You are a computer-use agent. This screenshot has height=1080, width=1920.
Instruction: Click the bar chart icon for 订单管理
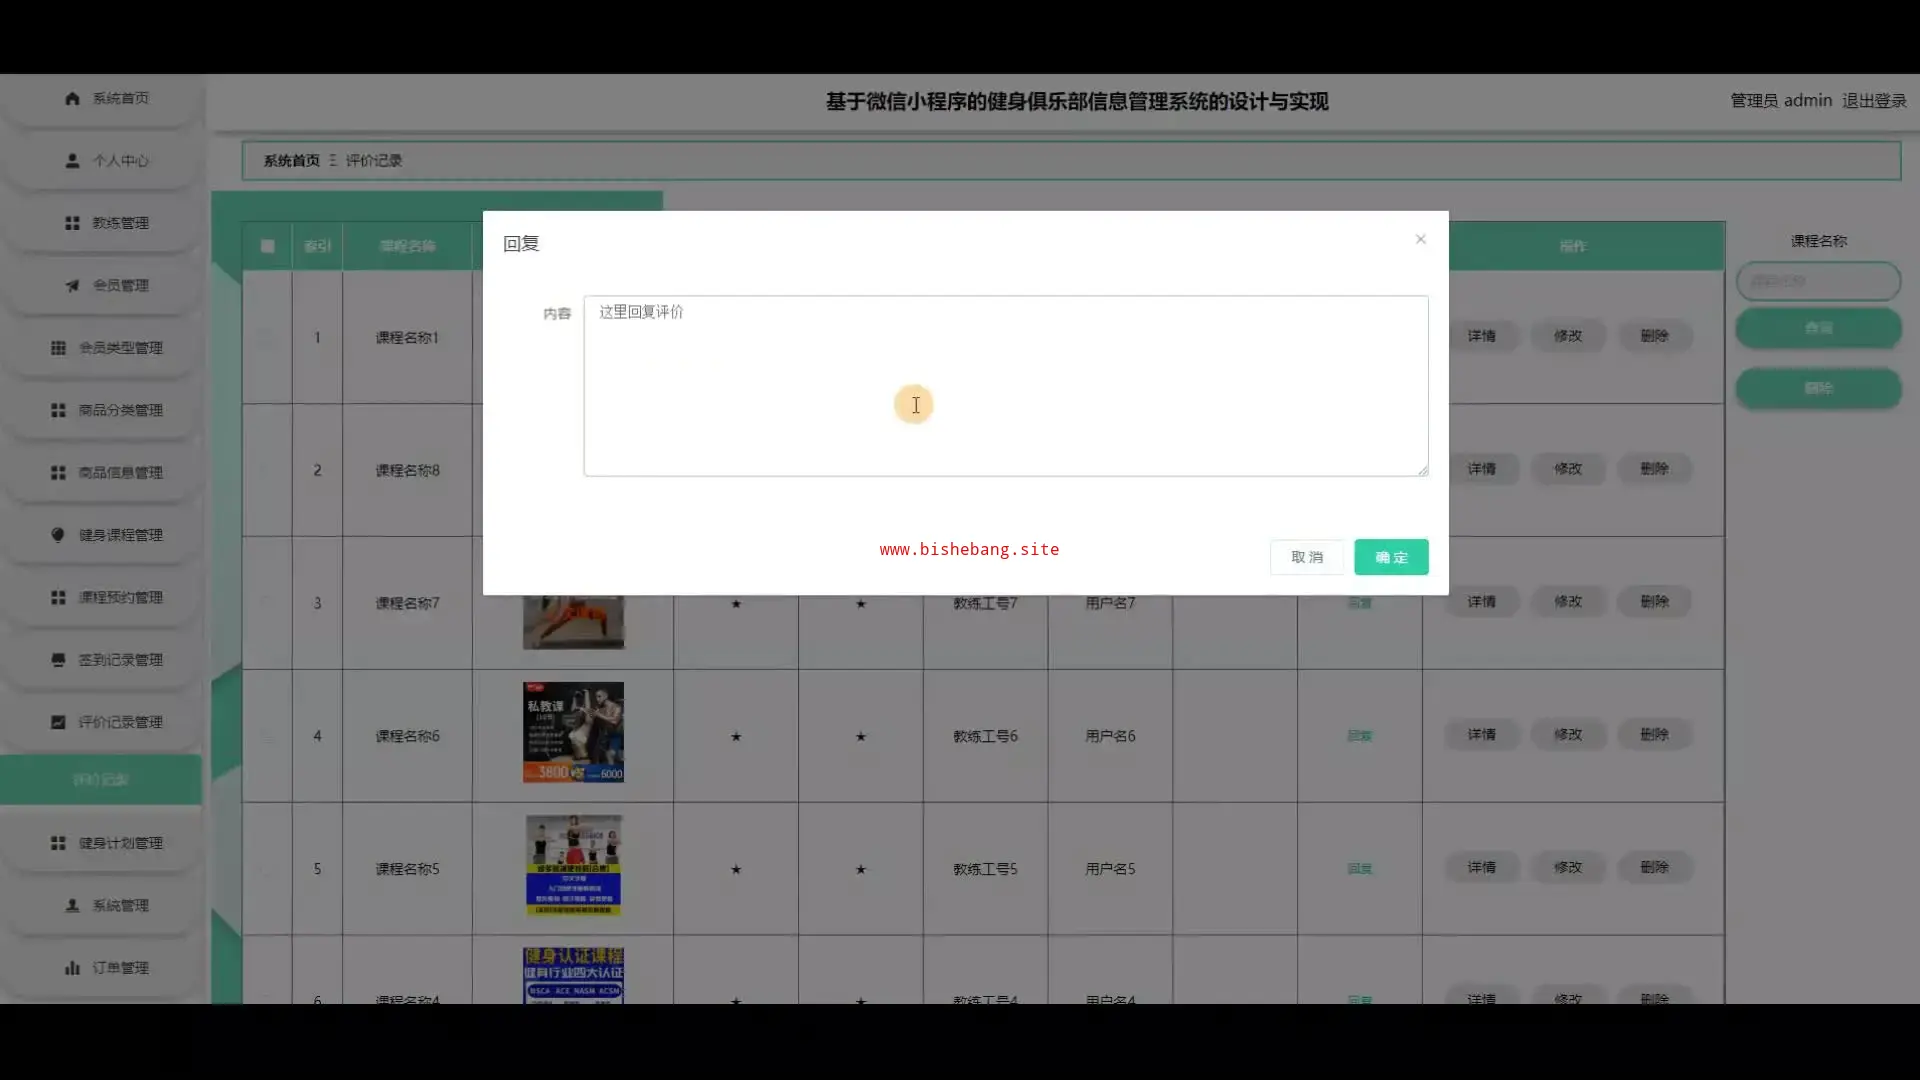72,968
